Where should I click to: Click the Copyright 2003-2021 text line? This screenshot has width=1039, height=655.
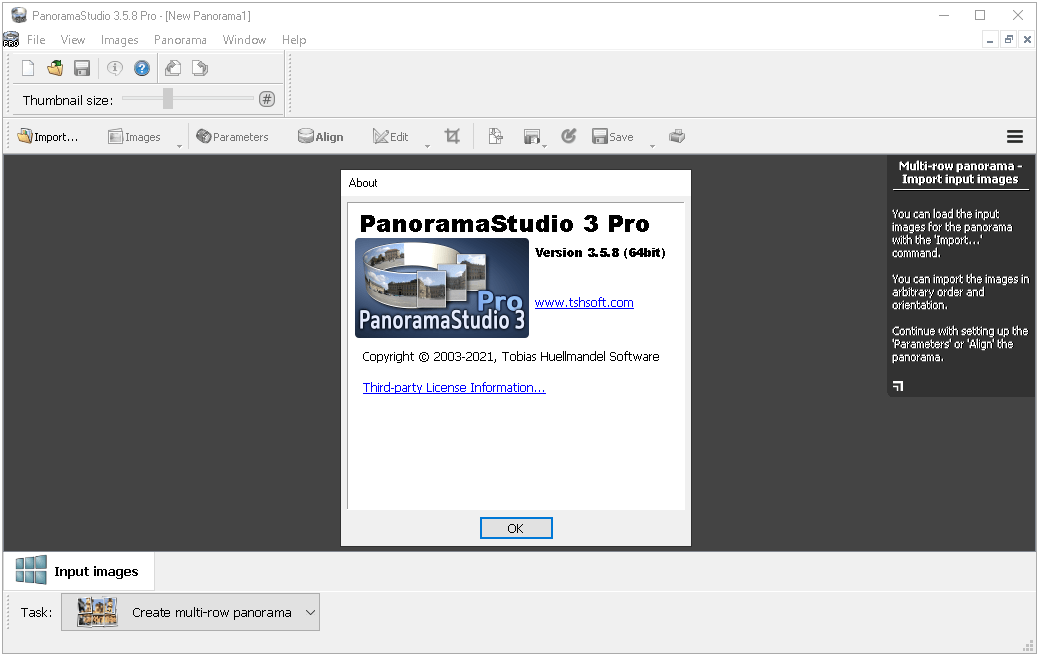(510, 357)
